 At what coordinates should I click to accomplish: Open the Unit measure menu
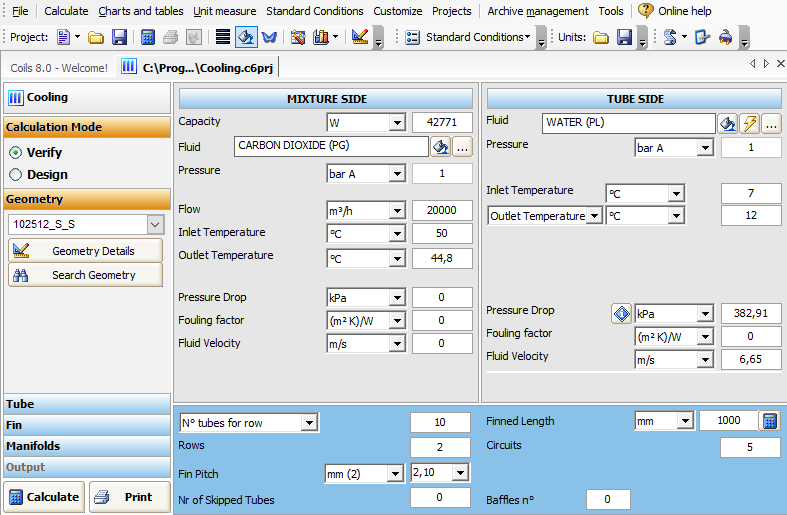pyautogui.click(x=224, y=11)
